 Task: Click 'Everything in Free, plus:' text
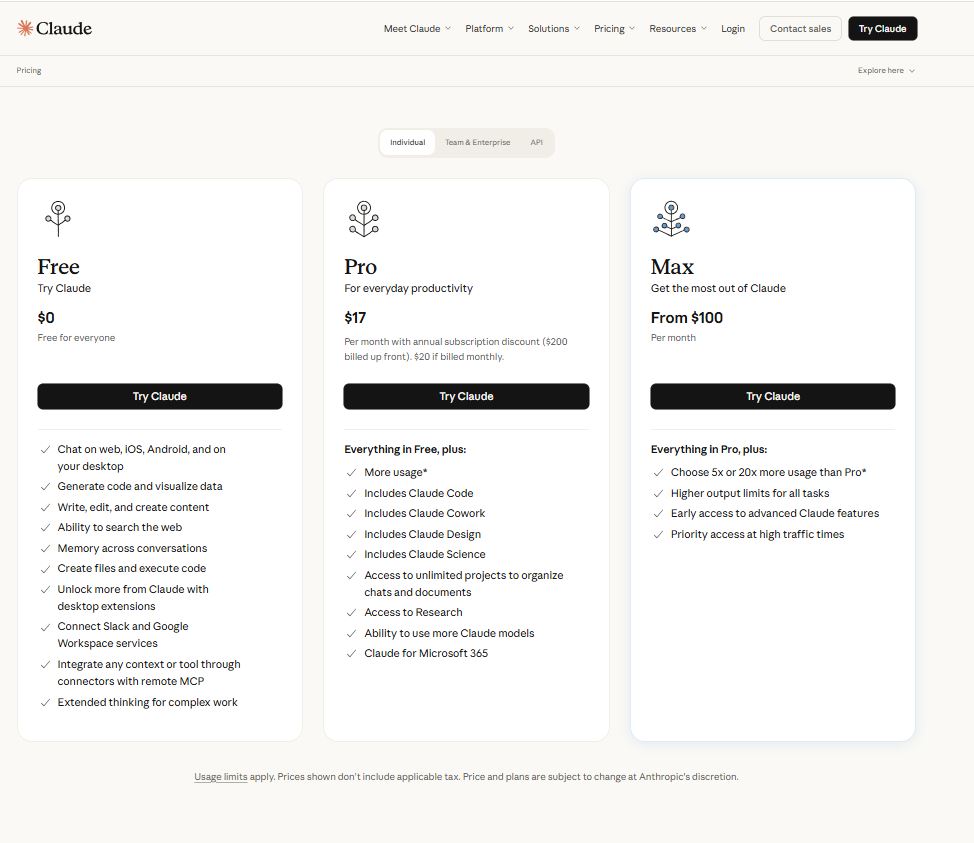pyautogui.click(x=405, y=450)
